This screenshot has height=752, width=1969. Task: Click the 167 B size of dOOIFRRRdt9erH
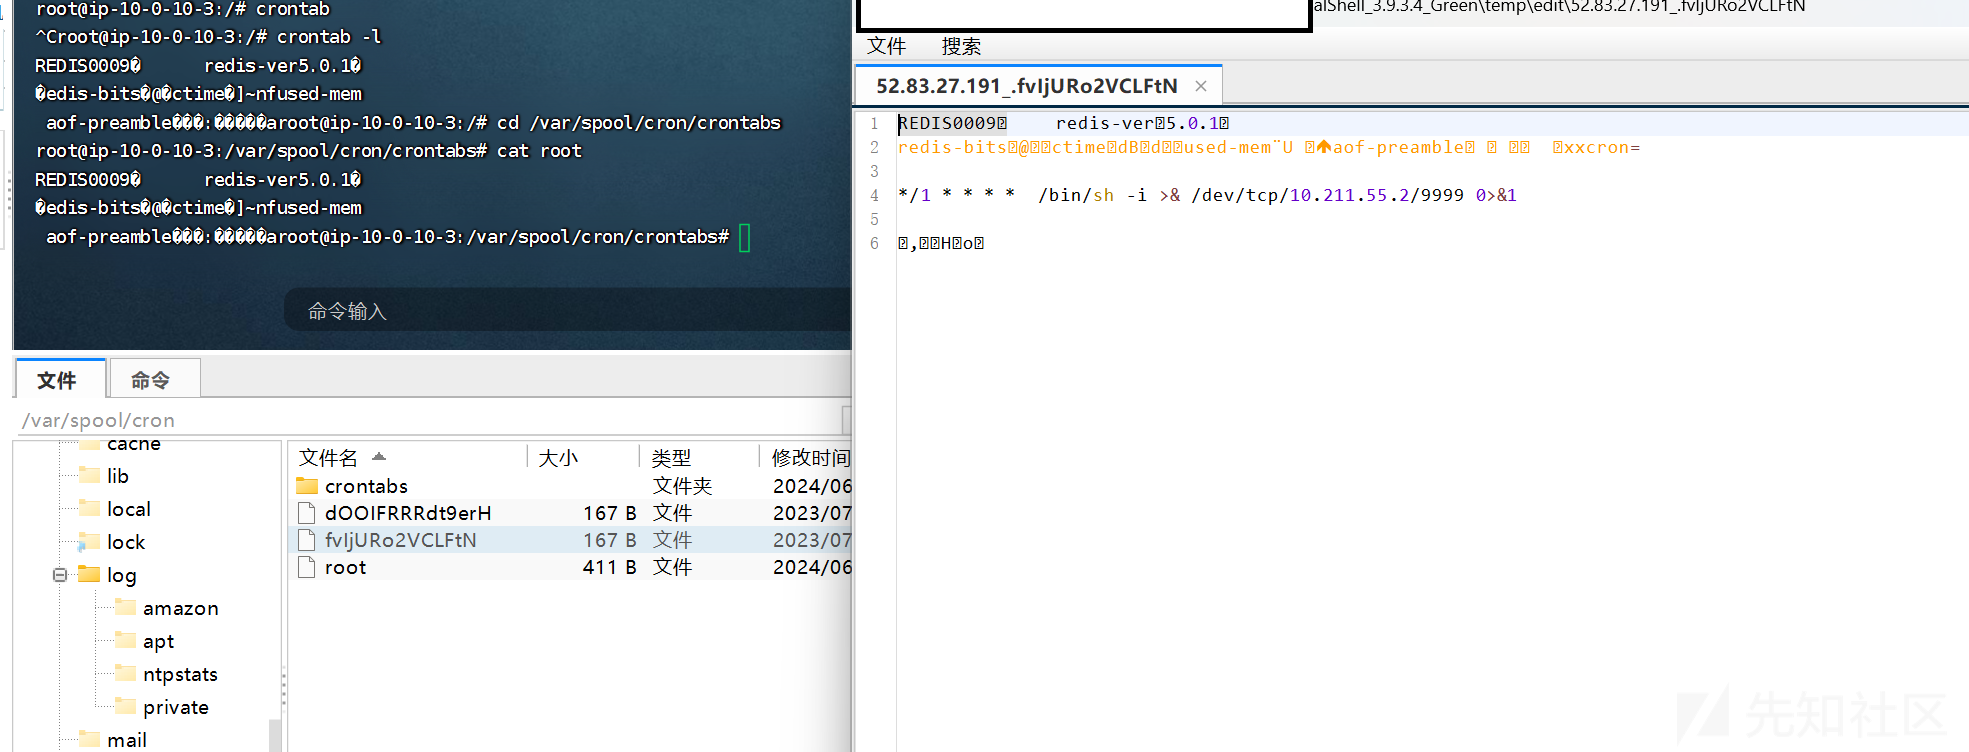[x=610, y=513]
